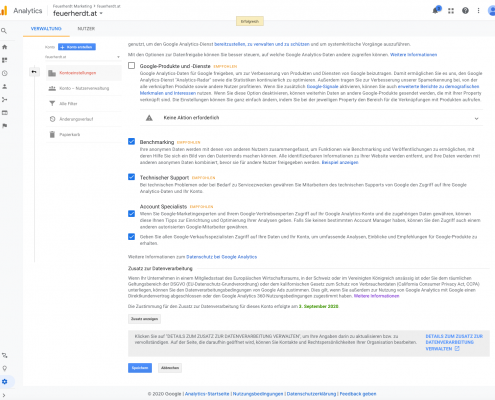Image resolution: width=495 pixels, height=400 pixels.
Task: Click the Nutzerverwaltung people icon
Action: [x=52, y=88]
